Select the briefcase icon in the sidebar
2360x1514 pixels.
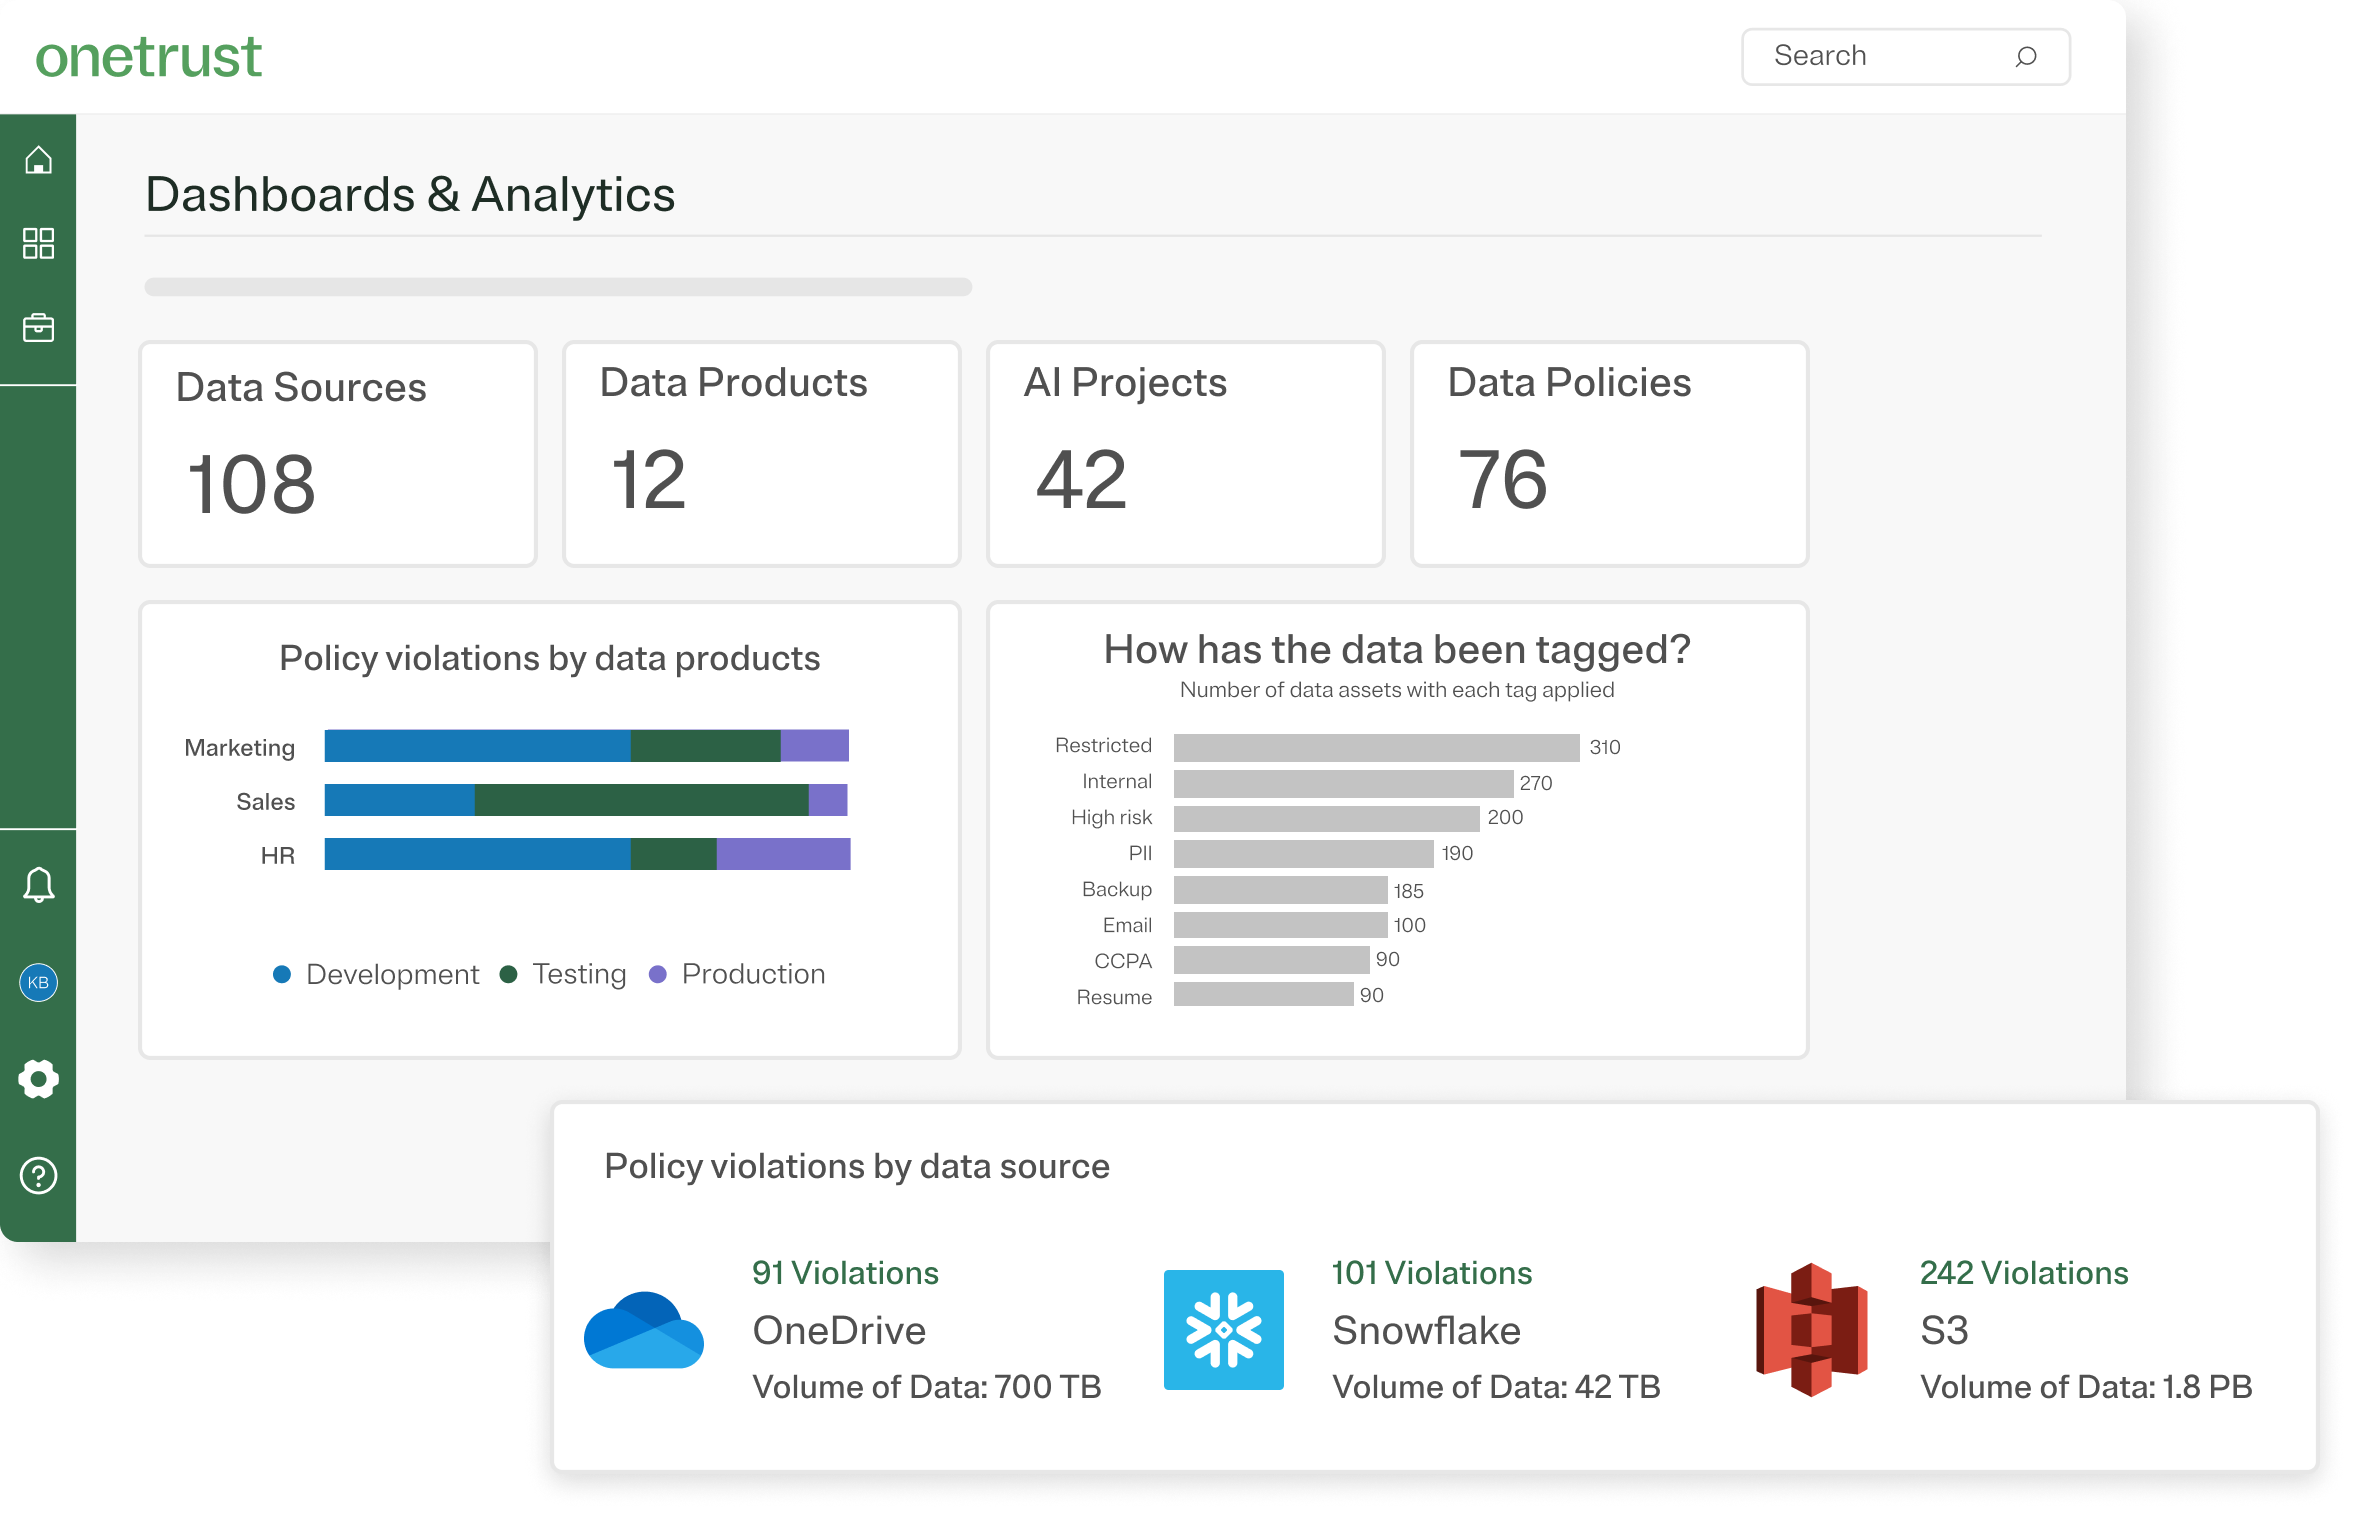click(38, 326)
